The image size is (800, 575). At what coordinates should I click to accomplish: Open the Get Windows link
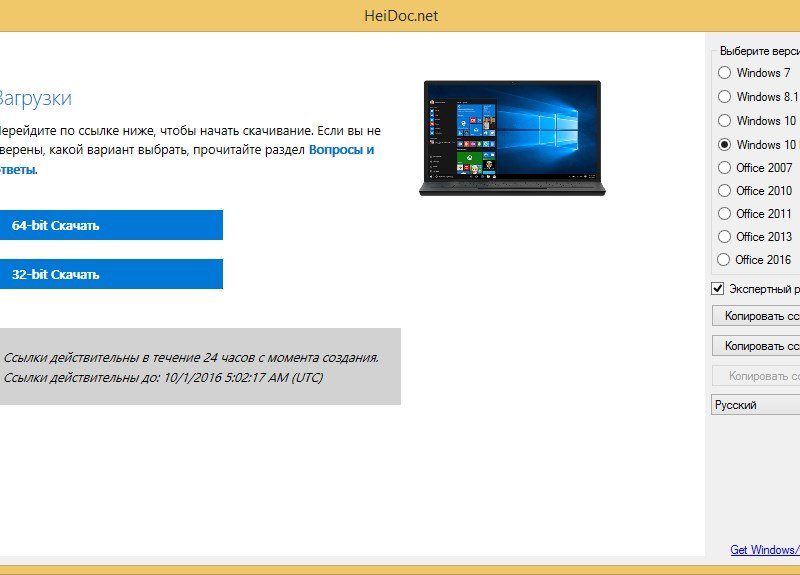click(765, 549)
